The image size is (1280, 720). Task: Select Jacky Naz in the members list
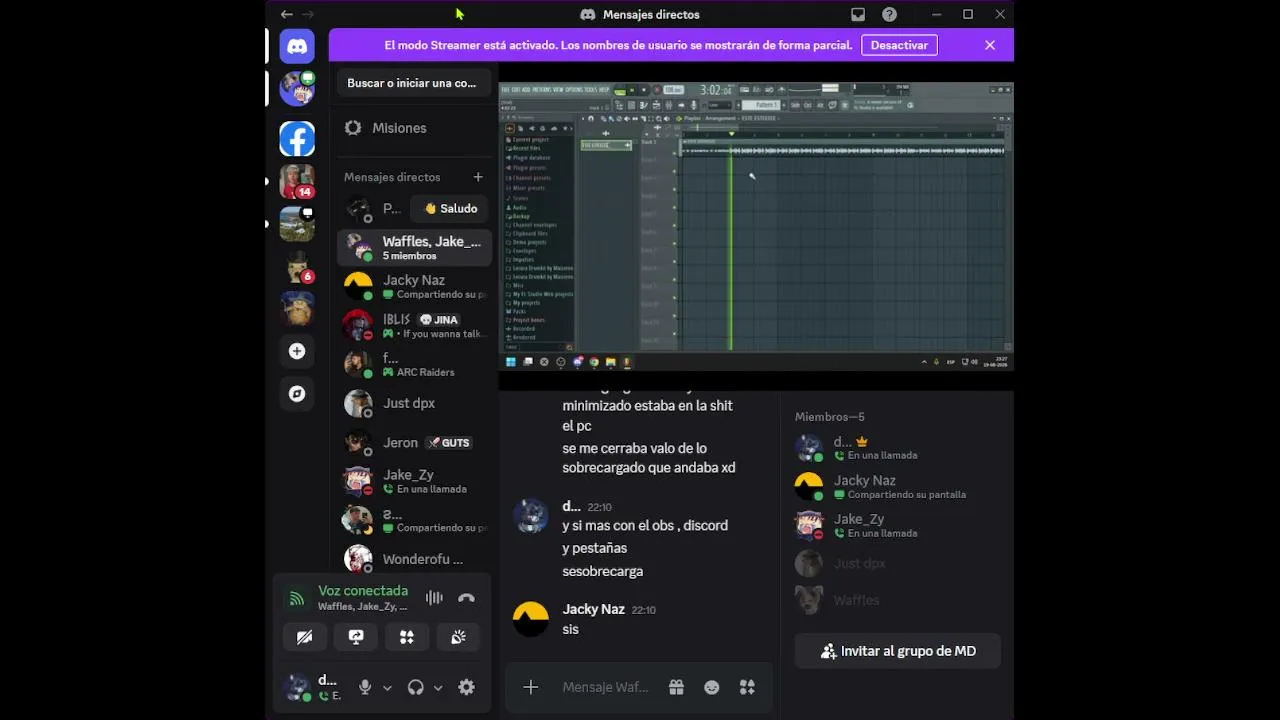898,486
